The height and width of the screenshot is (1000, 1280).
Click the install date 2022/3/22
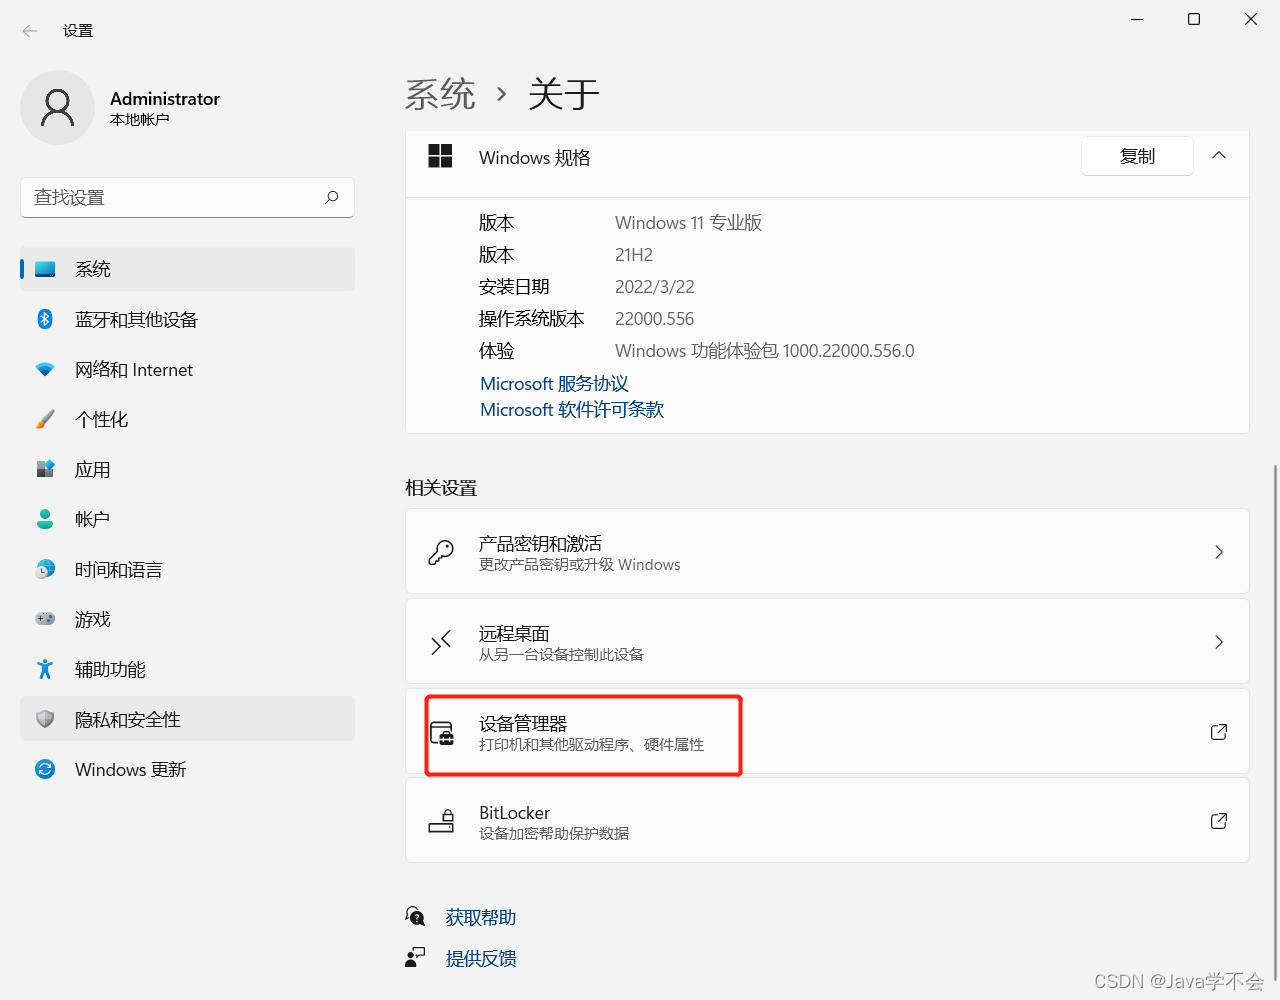pos(655,287)
